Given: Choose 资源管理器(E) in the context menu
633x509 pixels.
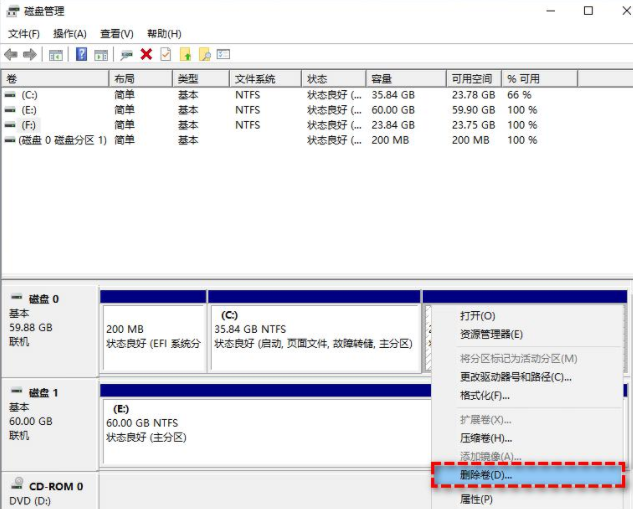Looking at the screenshot, I should (527, 334).
